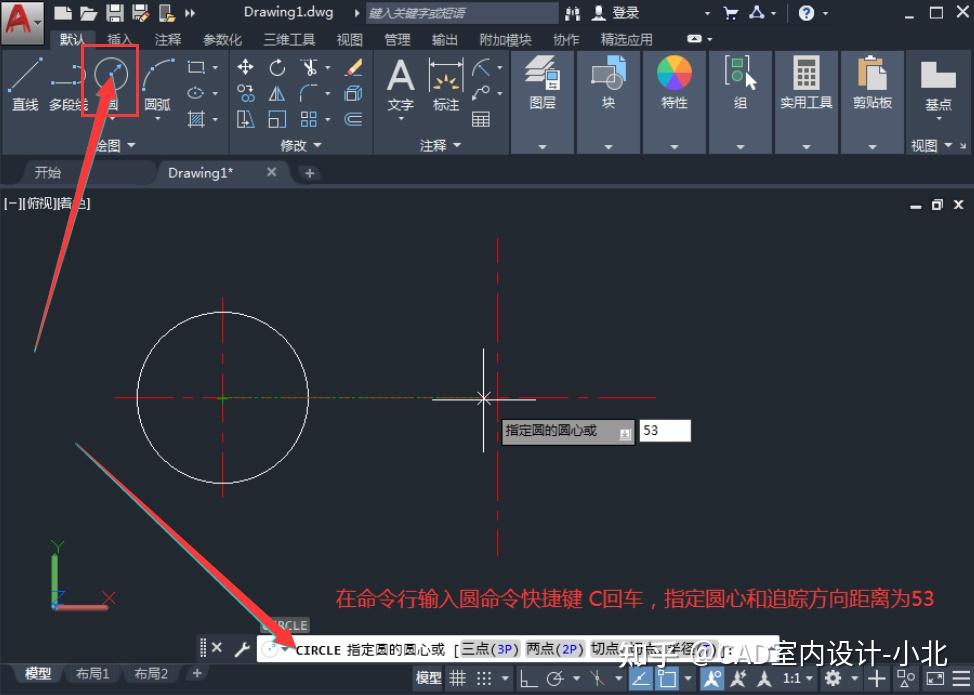Close the Drawing1 file tab

pos(271,172)
